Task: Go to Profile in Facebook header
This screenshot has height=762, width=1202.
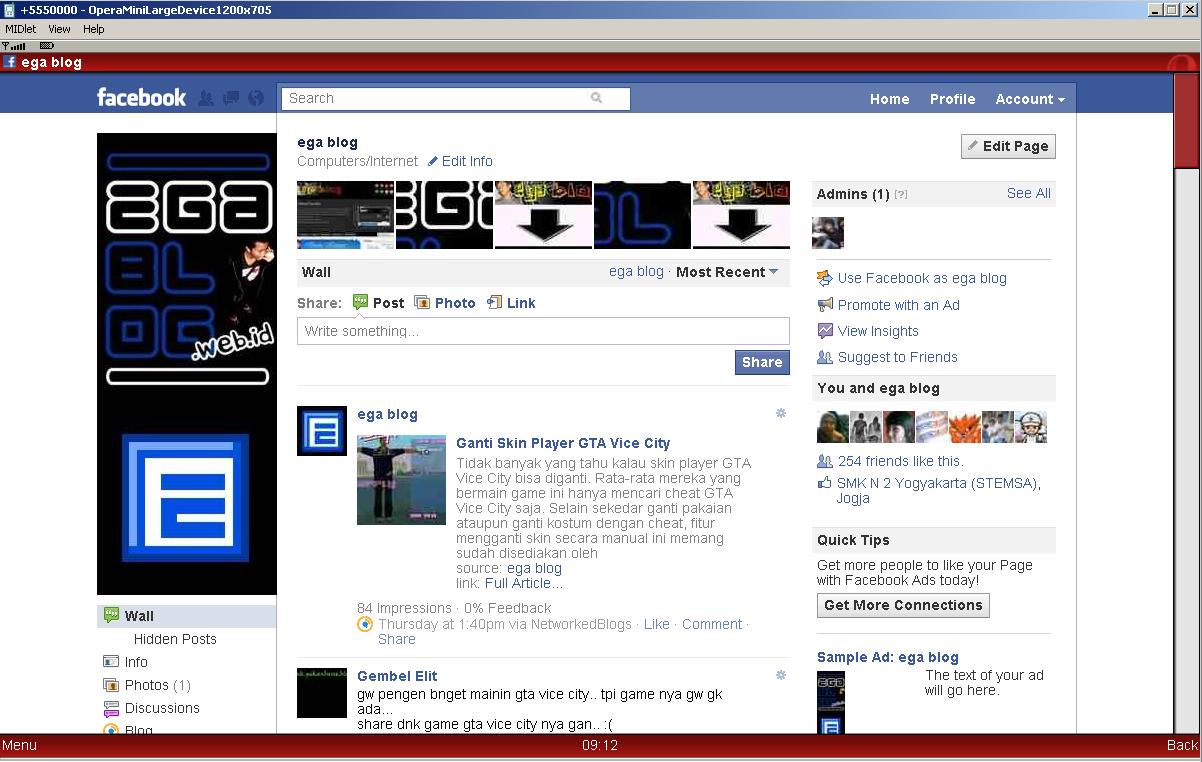Action: (x=953, y=99)
